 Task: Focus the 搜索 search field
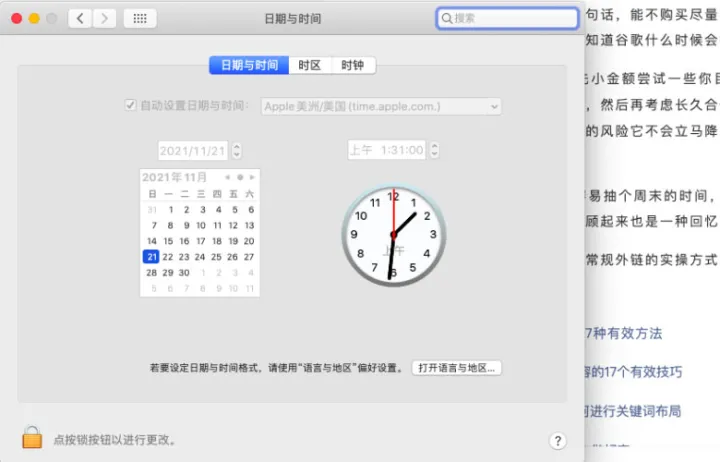pyautogui.click(x=507, y=18)
